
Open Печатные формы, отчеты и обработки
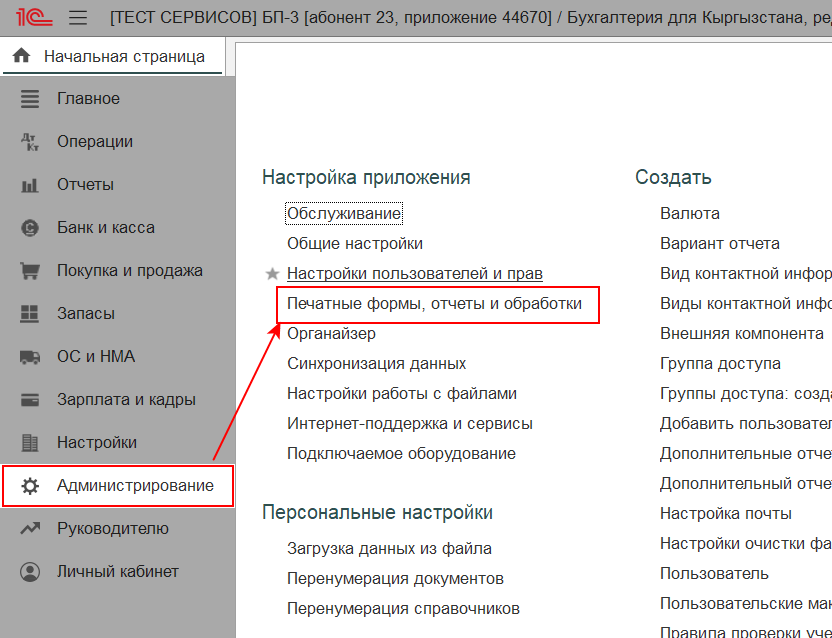click(434, 303)
